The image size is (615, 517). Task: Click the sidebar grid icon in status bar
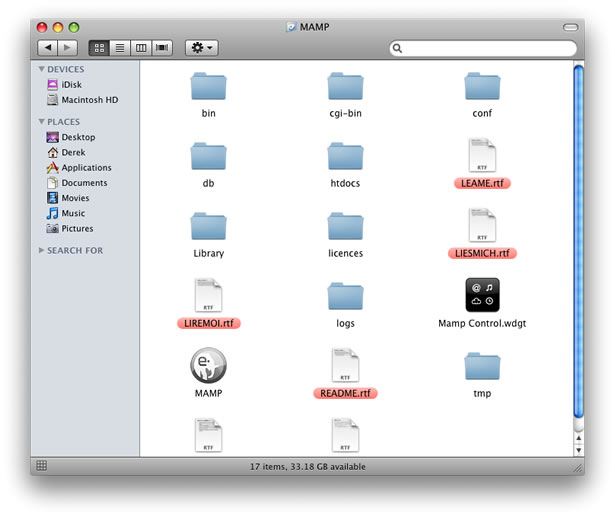42,466
